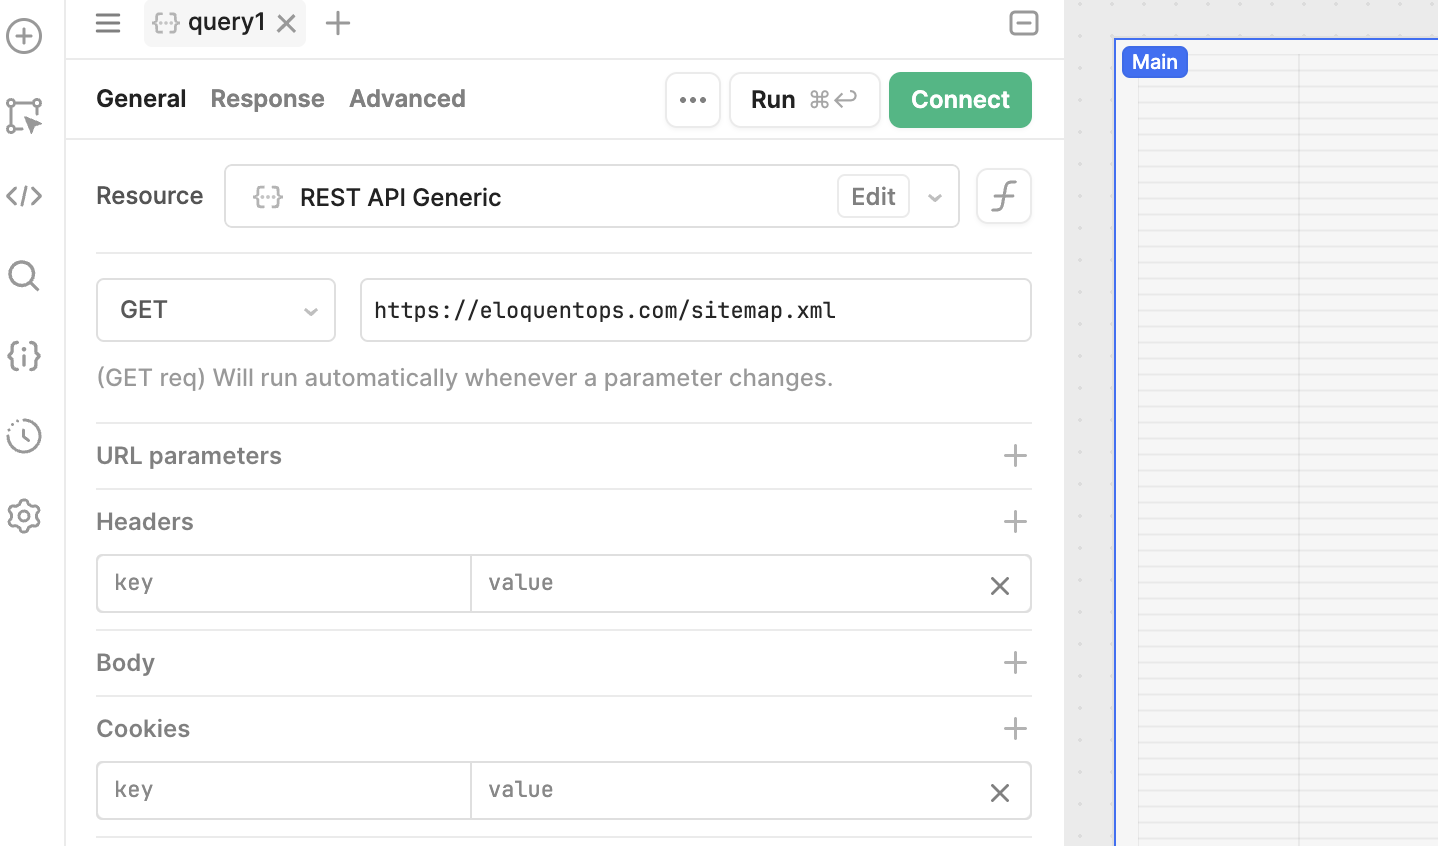Add a new URL parameter
Viewport: 1438px width, 846px height.
(1014, 456)
